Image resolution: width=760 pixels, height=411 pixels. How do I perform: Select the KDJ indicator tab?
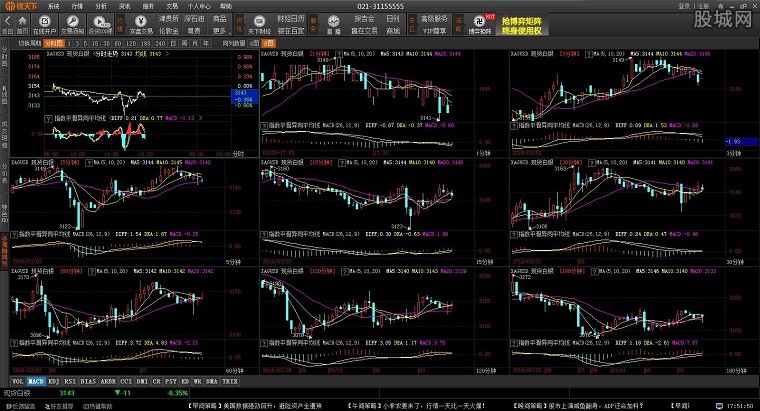click(x=54, y=381)
